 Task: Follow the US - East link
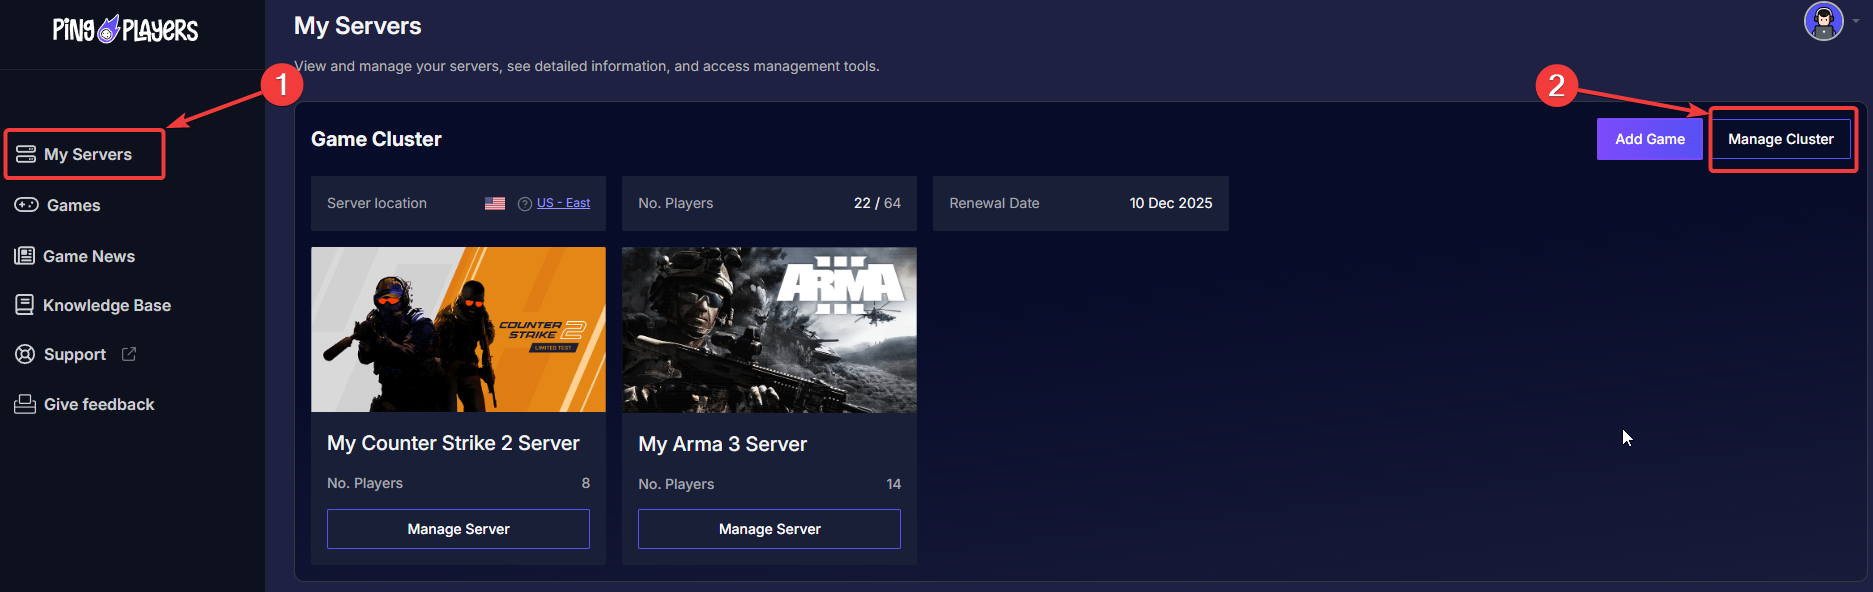pyautogui.click(x=563, y=203)
